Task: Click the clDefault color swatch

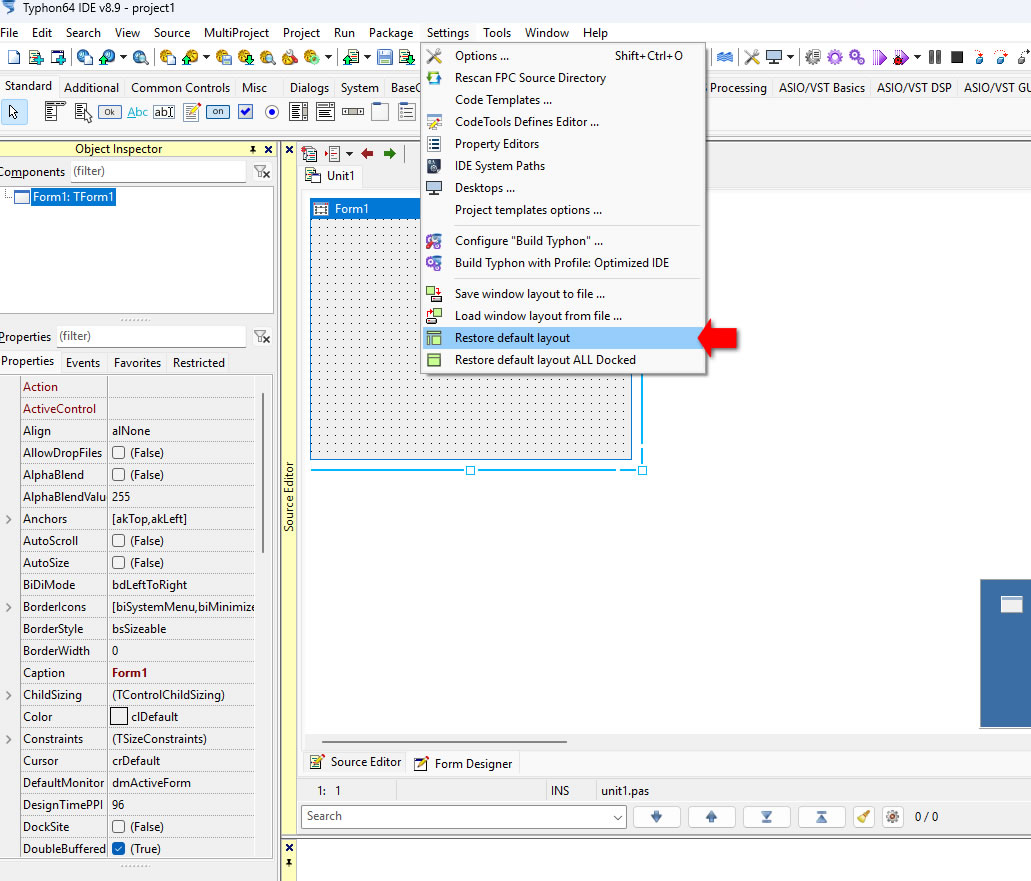Action: coord(119,717)
